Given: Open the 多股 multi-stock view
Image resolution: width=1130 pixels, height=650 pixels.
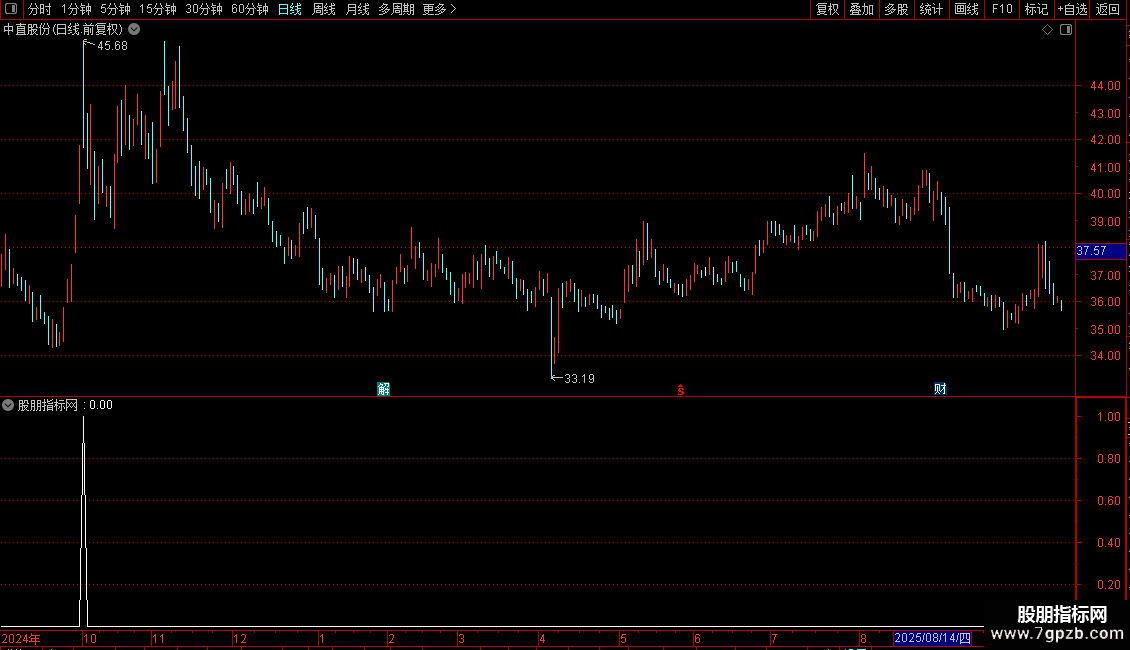Looking at the screenshot, I should pyautogui.click(x=896, y=9).
